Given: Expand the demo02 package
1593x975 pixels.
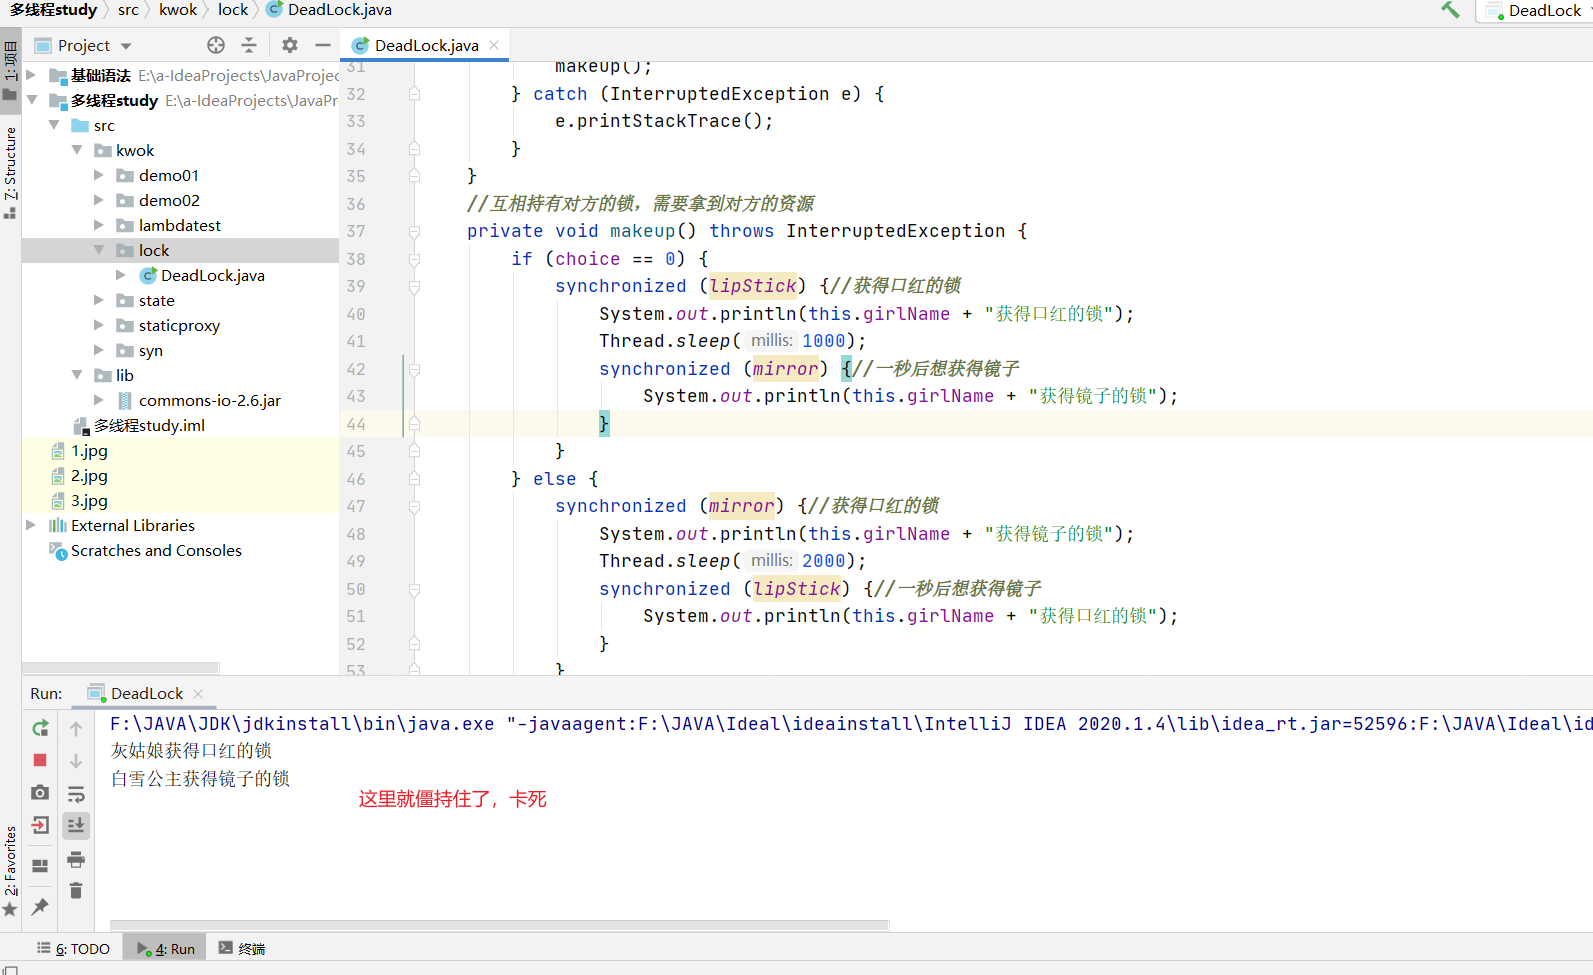Looking at the screenshot, I should point(99,200).
